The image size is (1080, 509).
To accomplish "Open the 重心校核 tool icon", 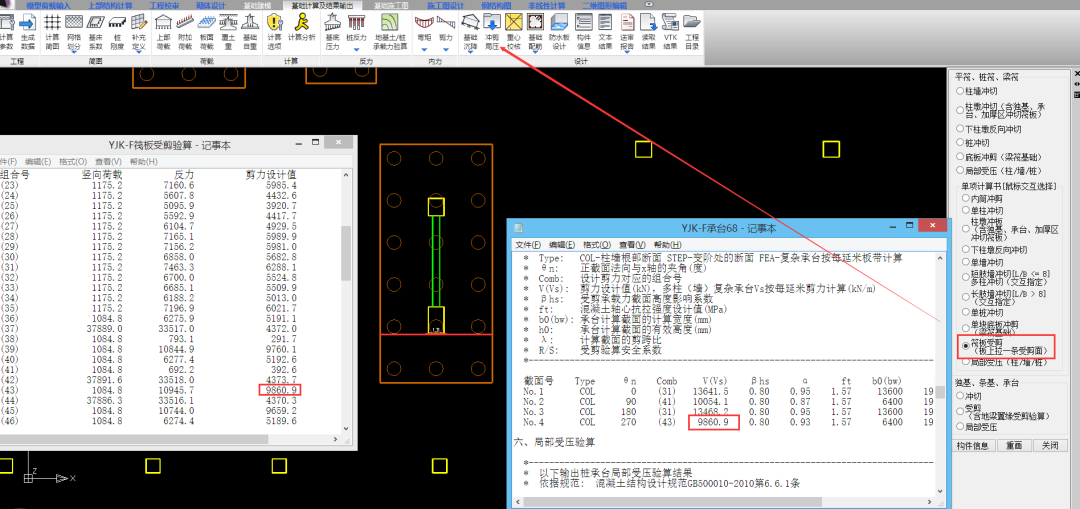I will point(513,31).
